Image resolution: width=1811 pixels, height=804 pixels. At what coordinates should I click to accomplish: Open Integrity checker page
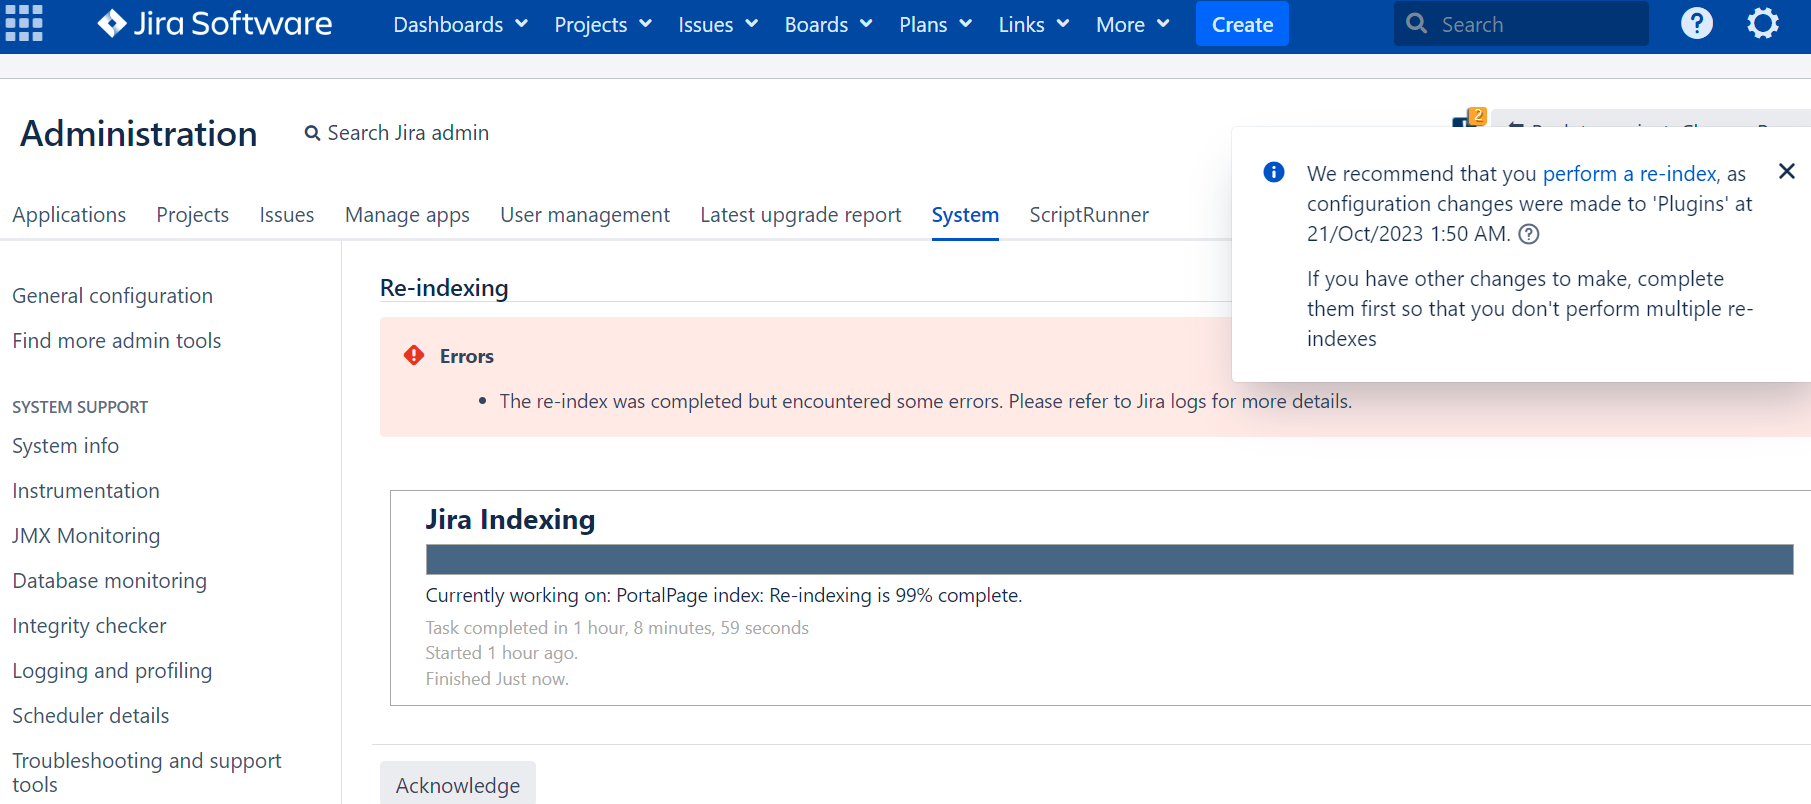click(x=89, y=626)
